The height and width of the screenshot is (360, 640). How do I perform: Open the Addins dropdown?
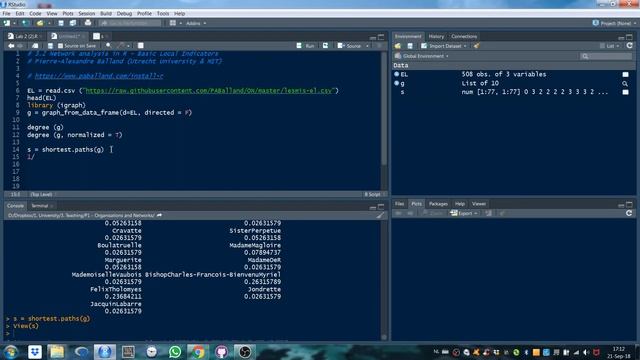(x=196, y=23)
